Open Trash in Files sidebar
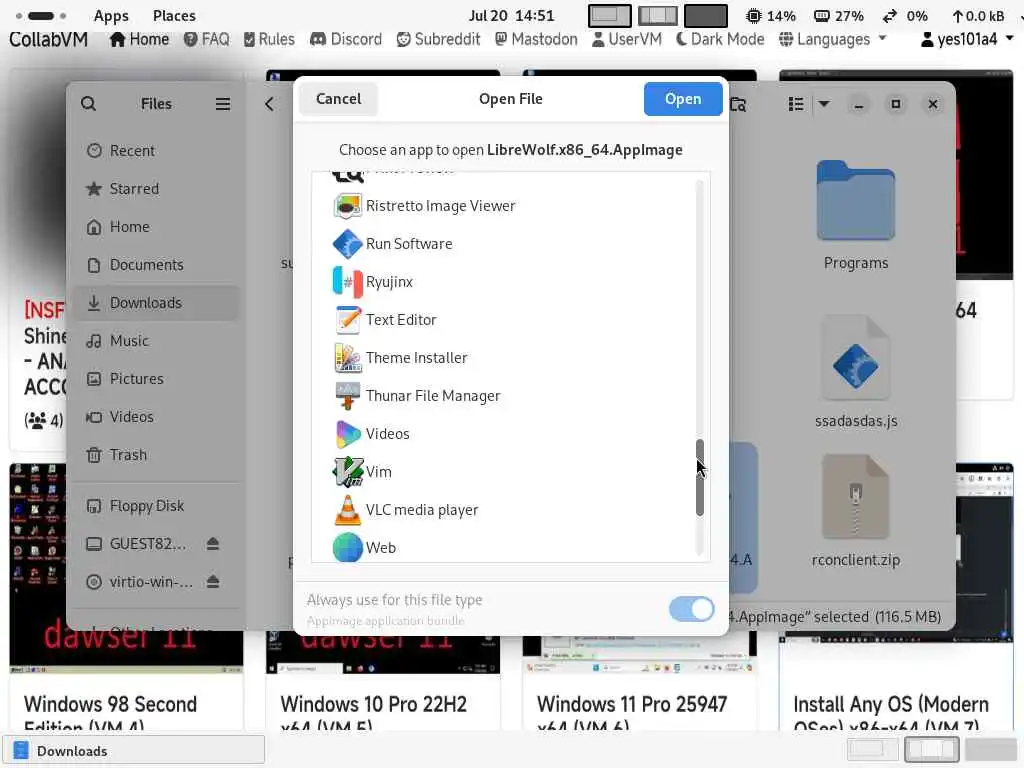Image resolution: width=1024 pixels, height=768 pixels. click(155, 454)
